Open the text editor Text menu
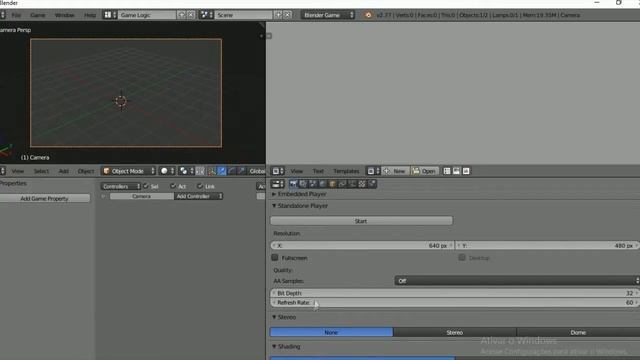Viewport: 640px width, 360px height. coord(318,171)
